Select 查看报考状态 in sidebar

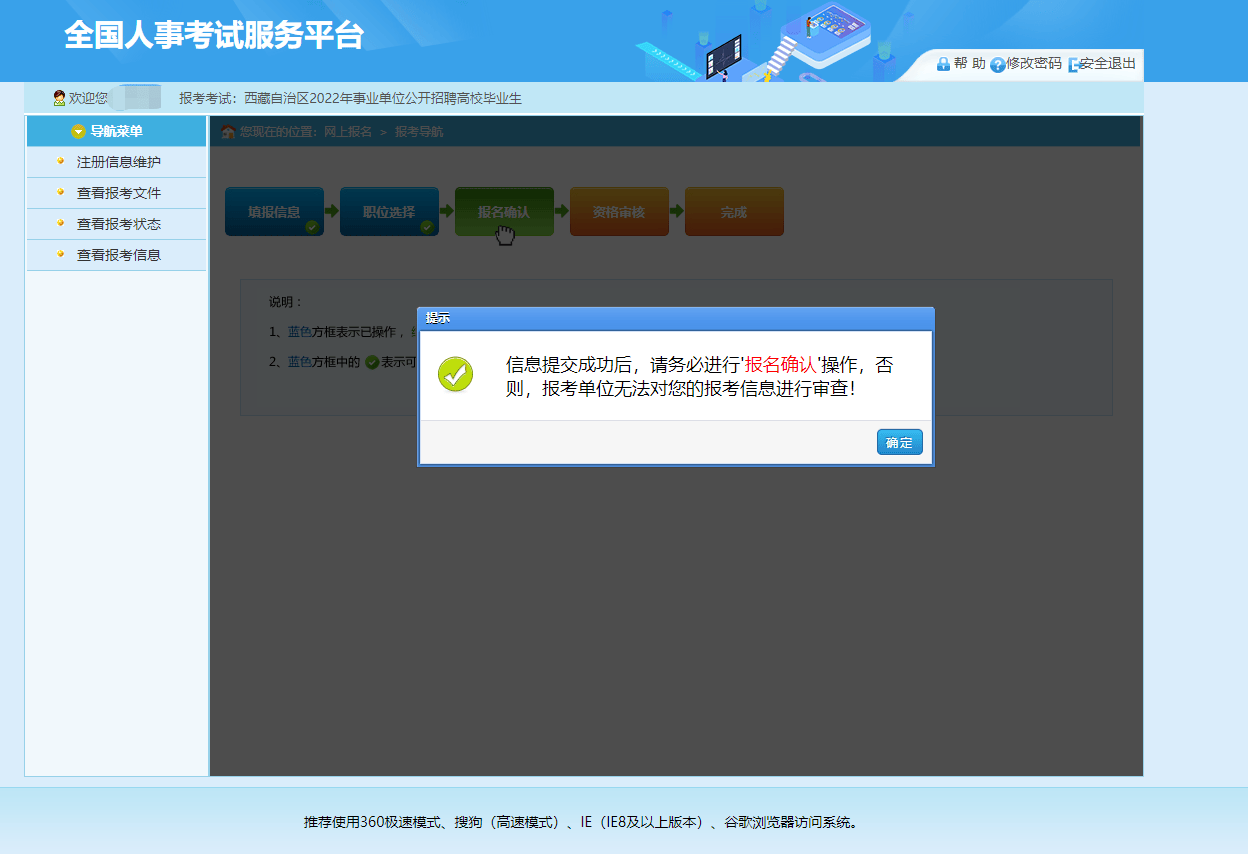coord(118,224)
